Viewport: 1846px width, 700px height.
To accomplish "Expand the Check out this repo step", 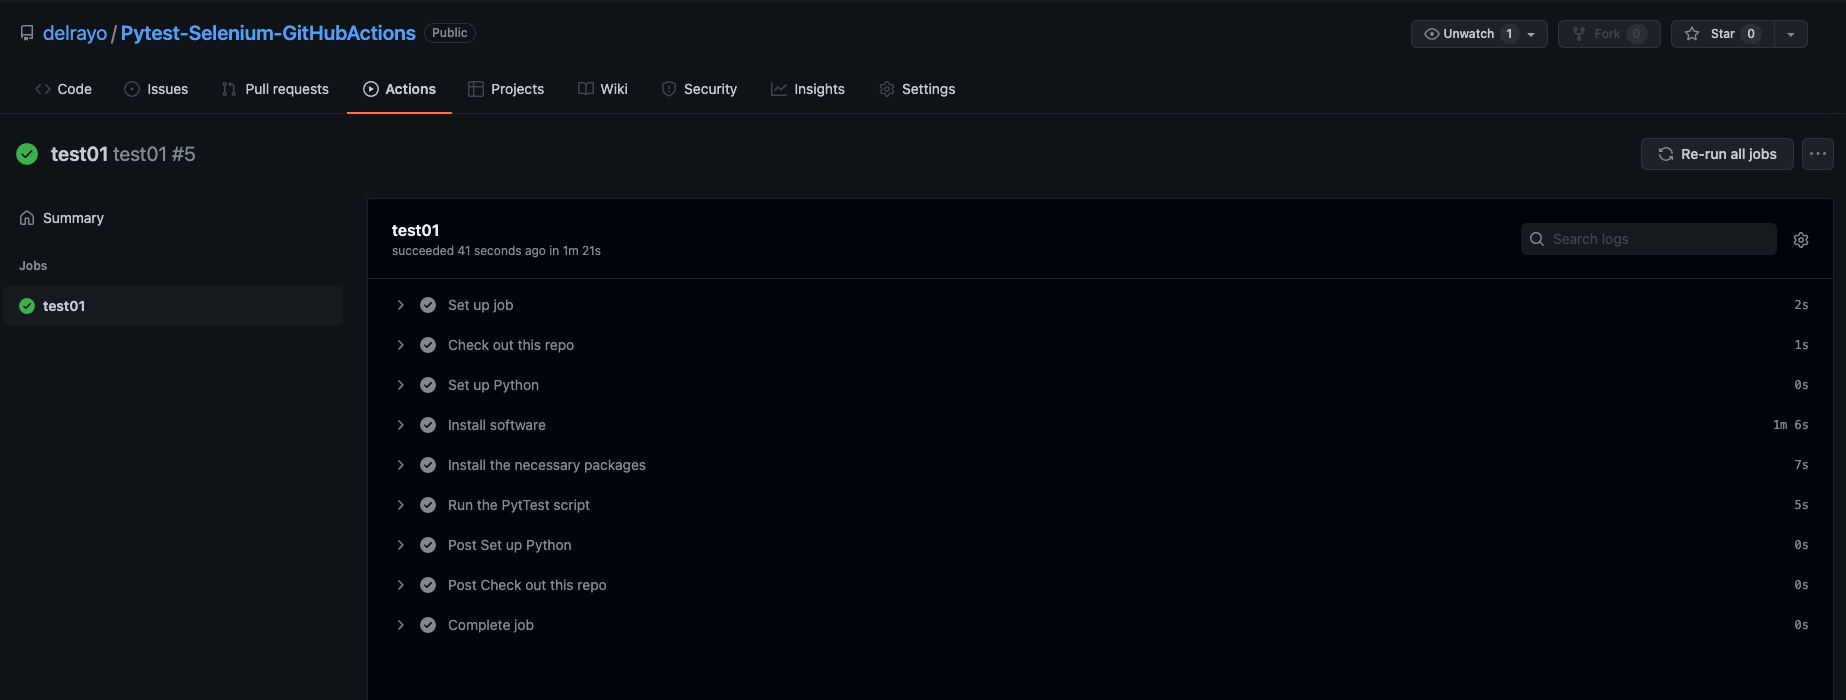I will click(401, 345).
